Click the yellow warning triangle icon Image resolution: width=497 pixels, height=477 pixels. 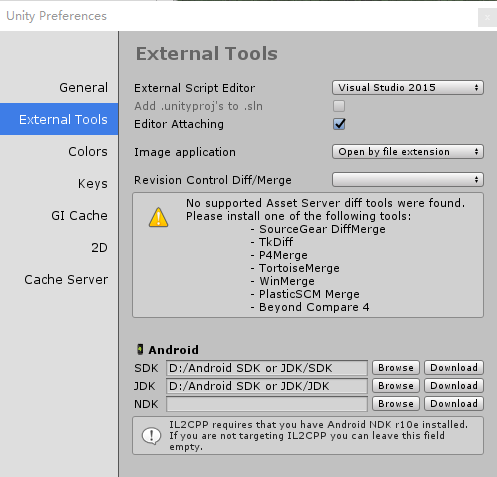coord(158,217)
